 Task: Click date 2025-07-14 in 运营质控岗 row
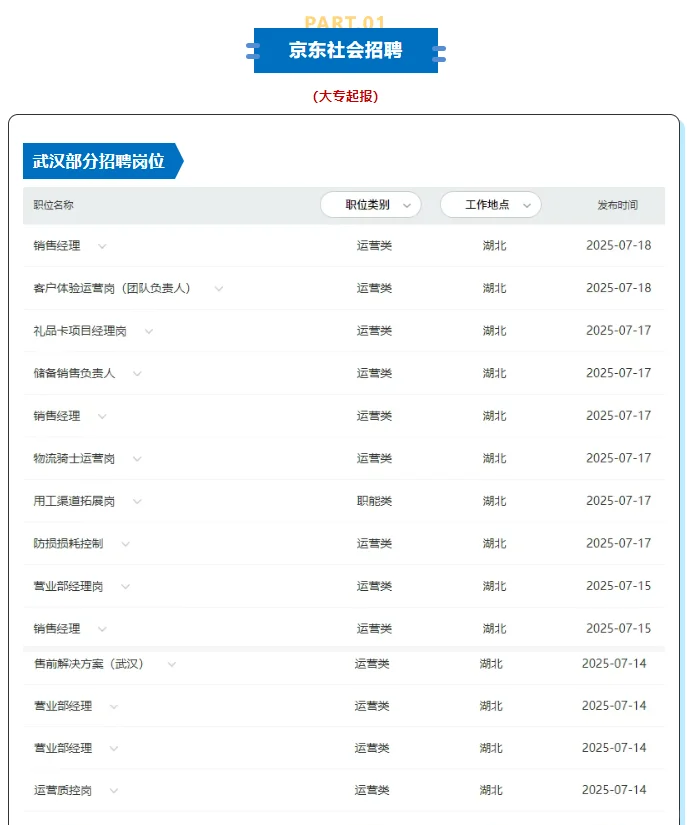[x=614, y=790]
